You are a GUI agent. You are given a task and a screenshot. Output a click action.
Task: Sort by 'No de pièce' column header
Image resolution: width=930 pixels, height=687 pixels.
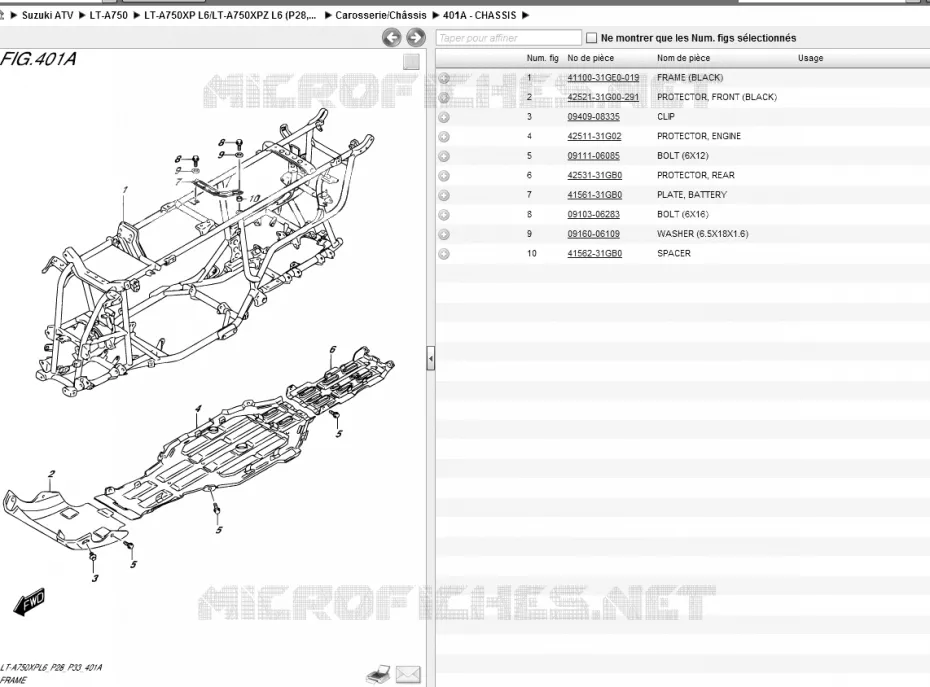591,58
